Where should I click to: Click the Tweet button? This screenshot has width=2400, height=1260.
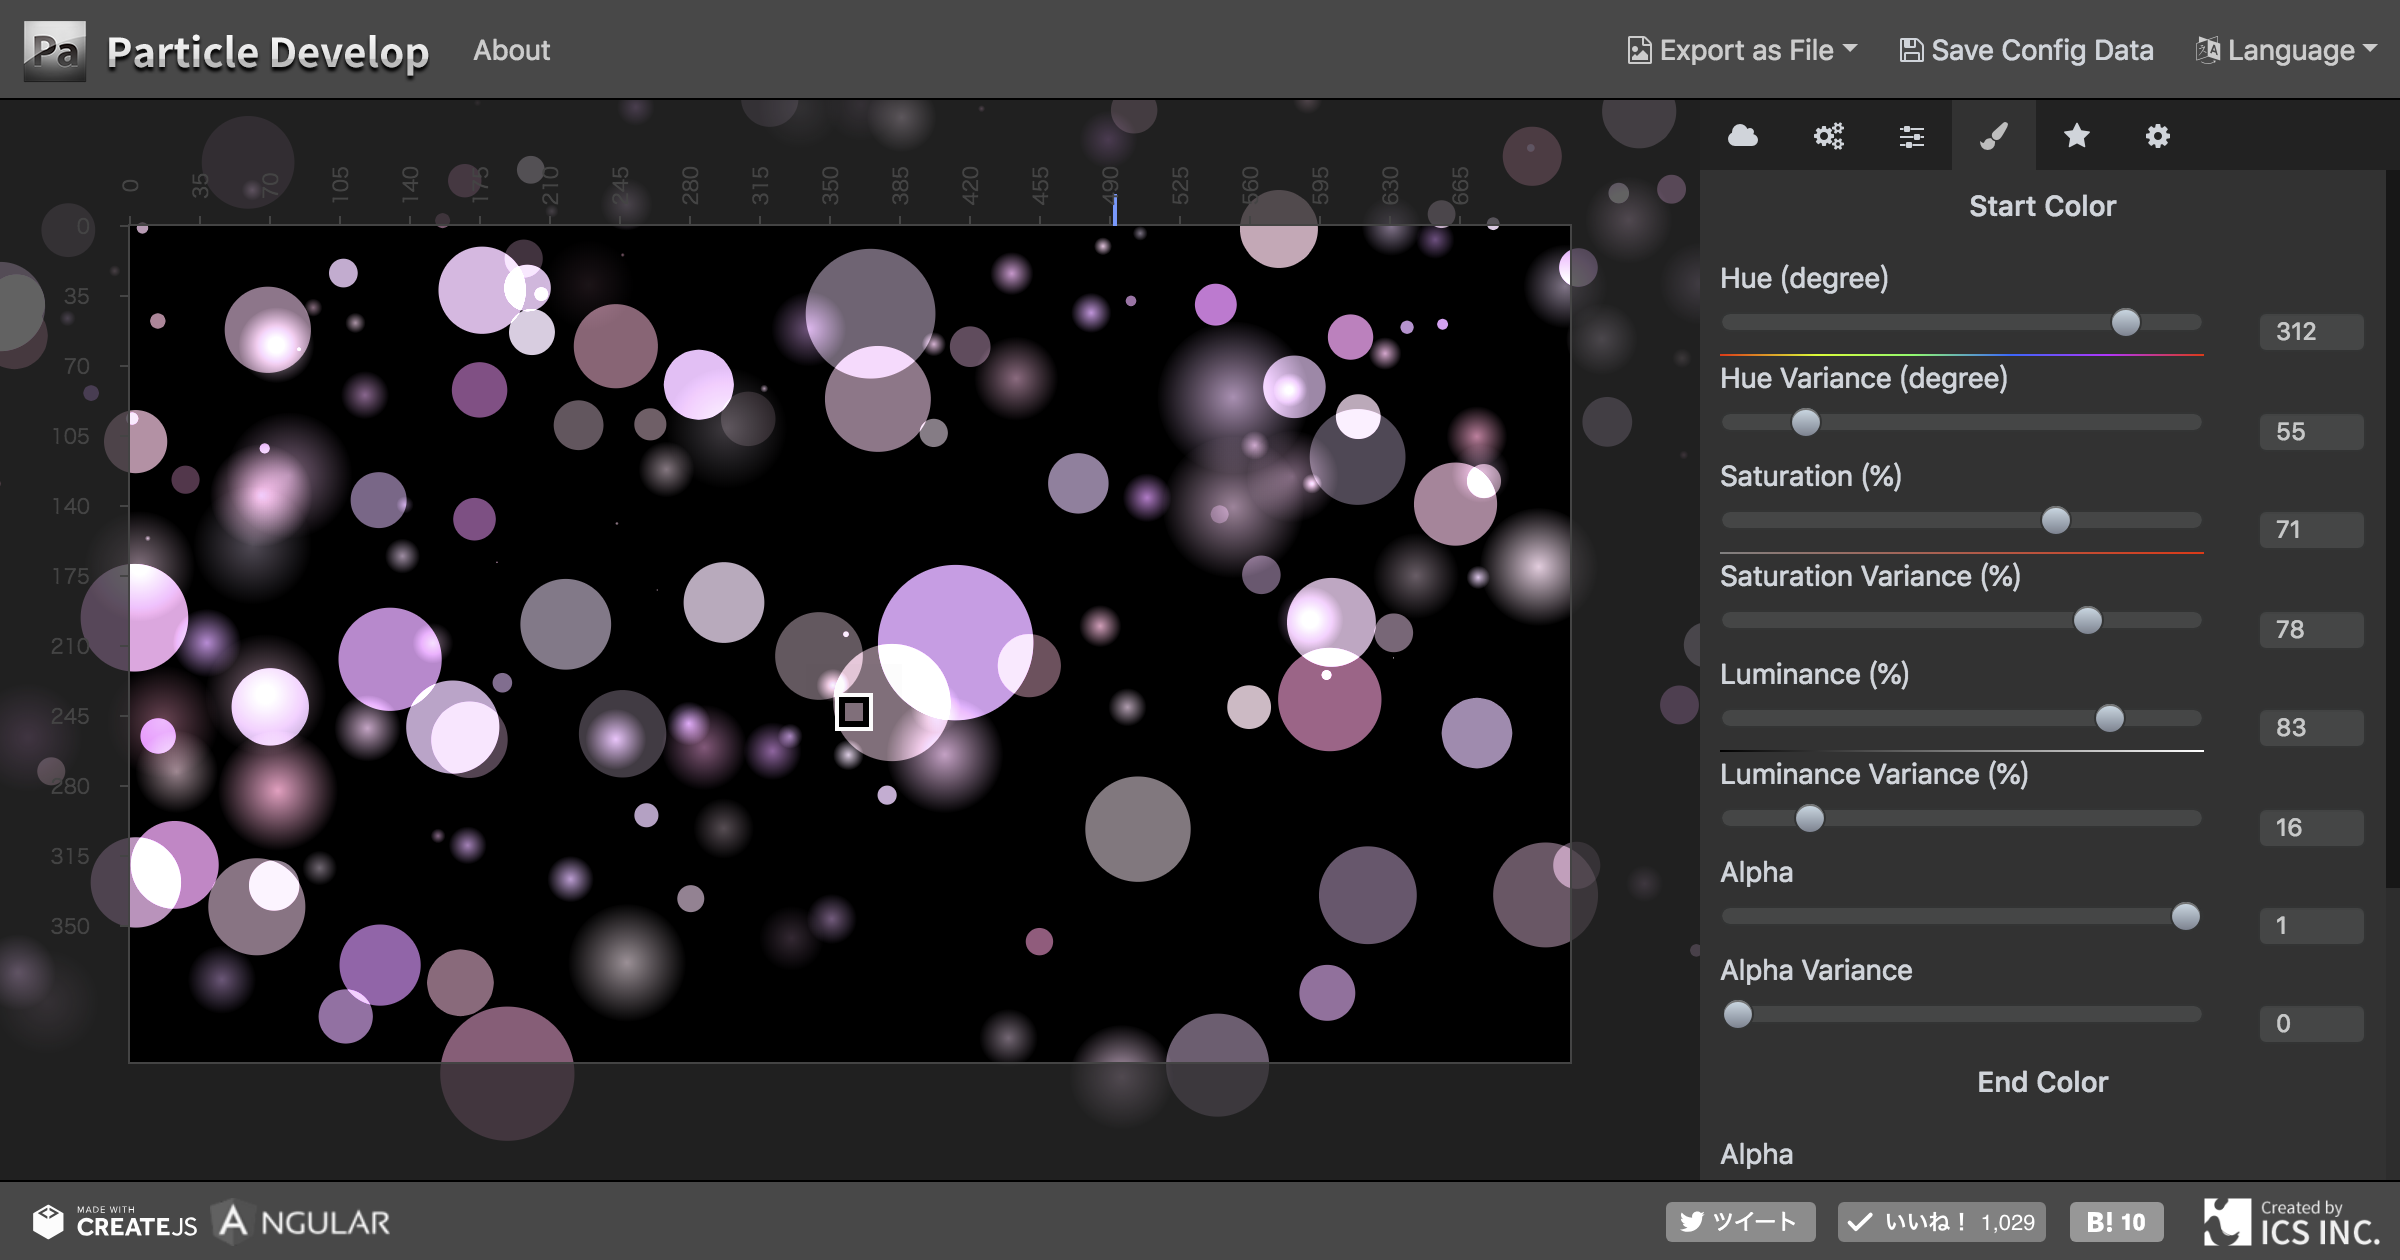point(1740,1222)
